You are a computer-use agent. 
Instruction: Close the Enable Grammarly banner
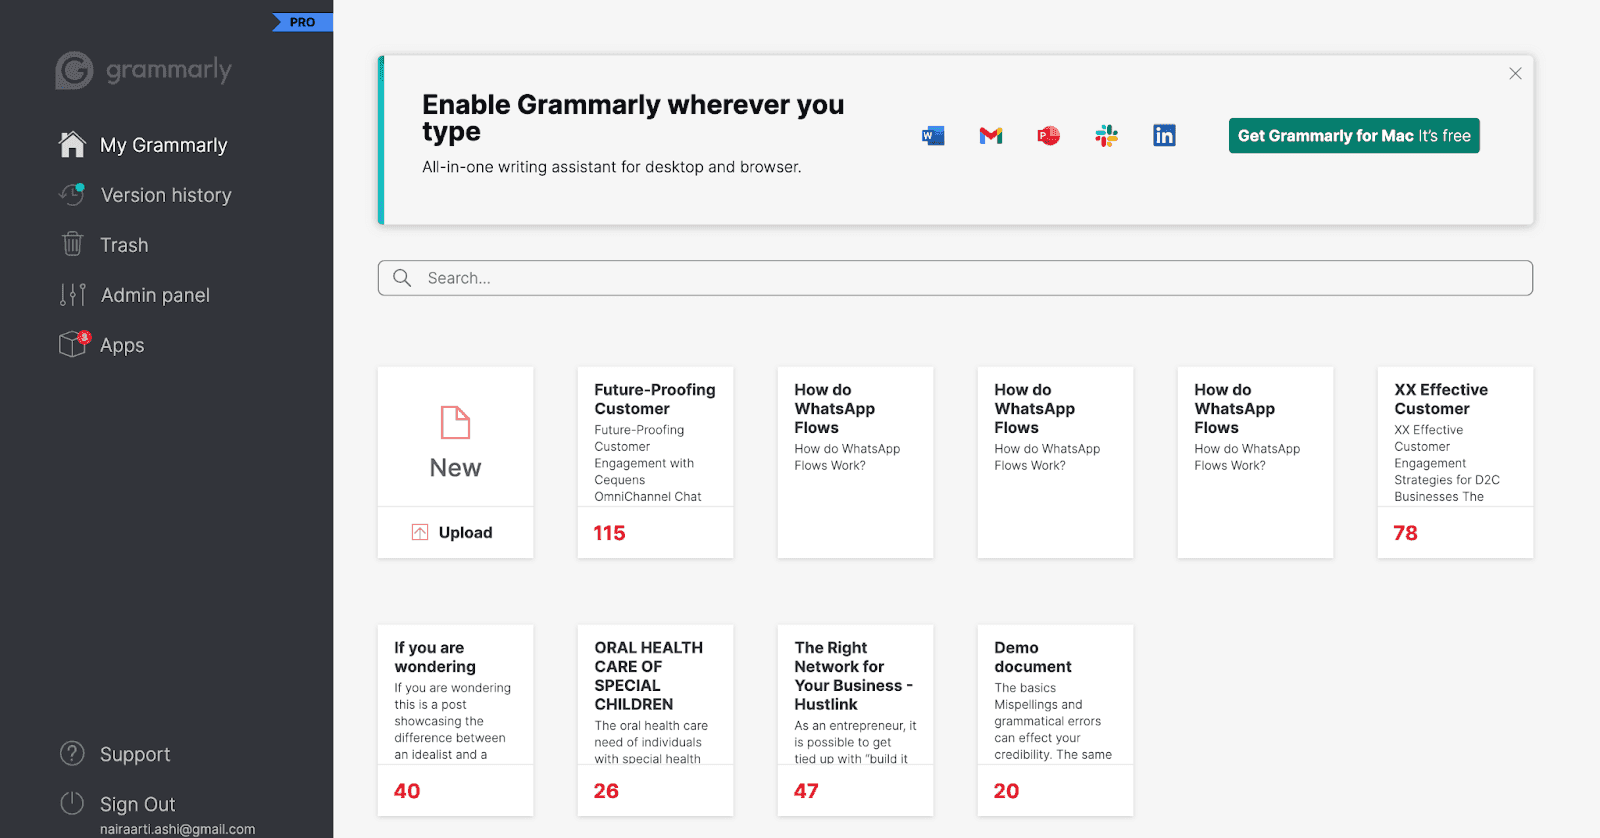click(x=1515, y=73)
